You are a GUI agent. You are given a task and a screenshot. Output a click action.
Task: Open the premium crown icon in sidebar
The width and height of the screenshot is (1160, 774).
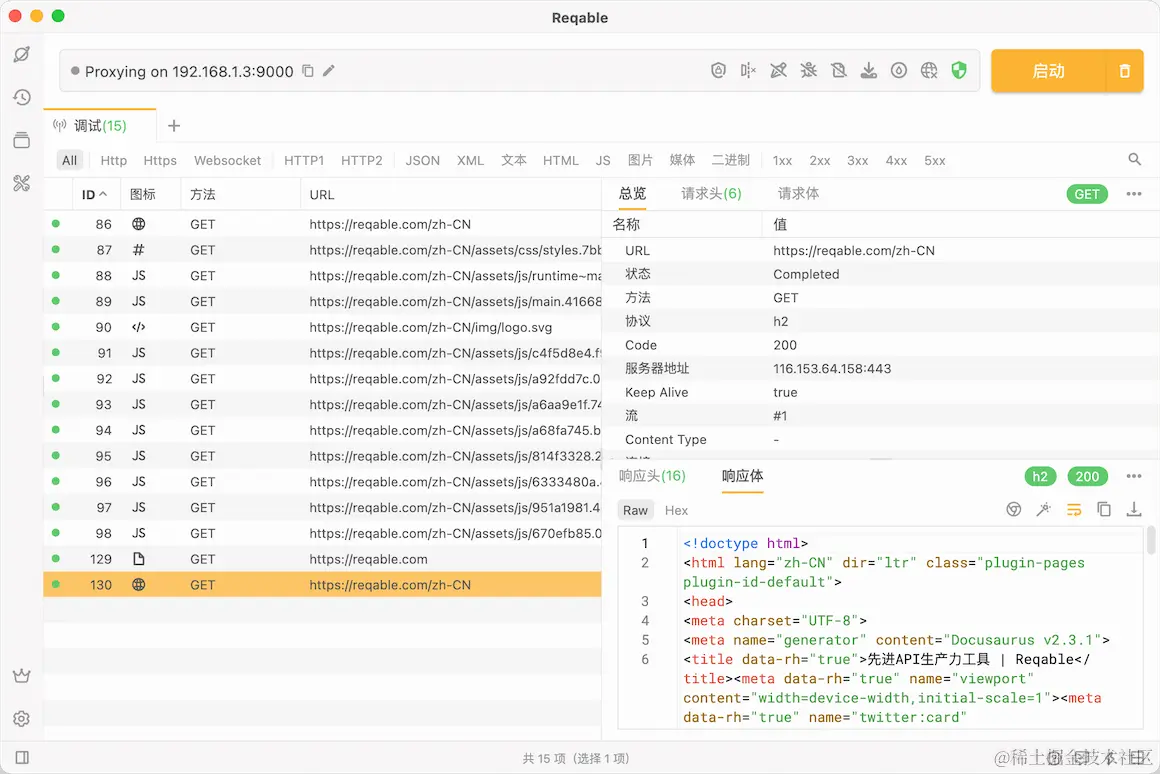click(x=21, y=676)
